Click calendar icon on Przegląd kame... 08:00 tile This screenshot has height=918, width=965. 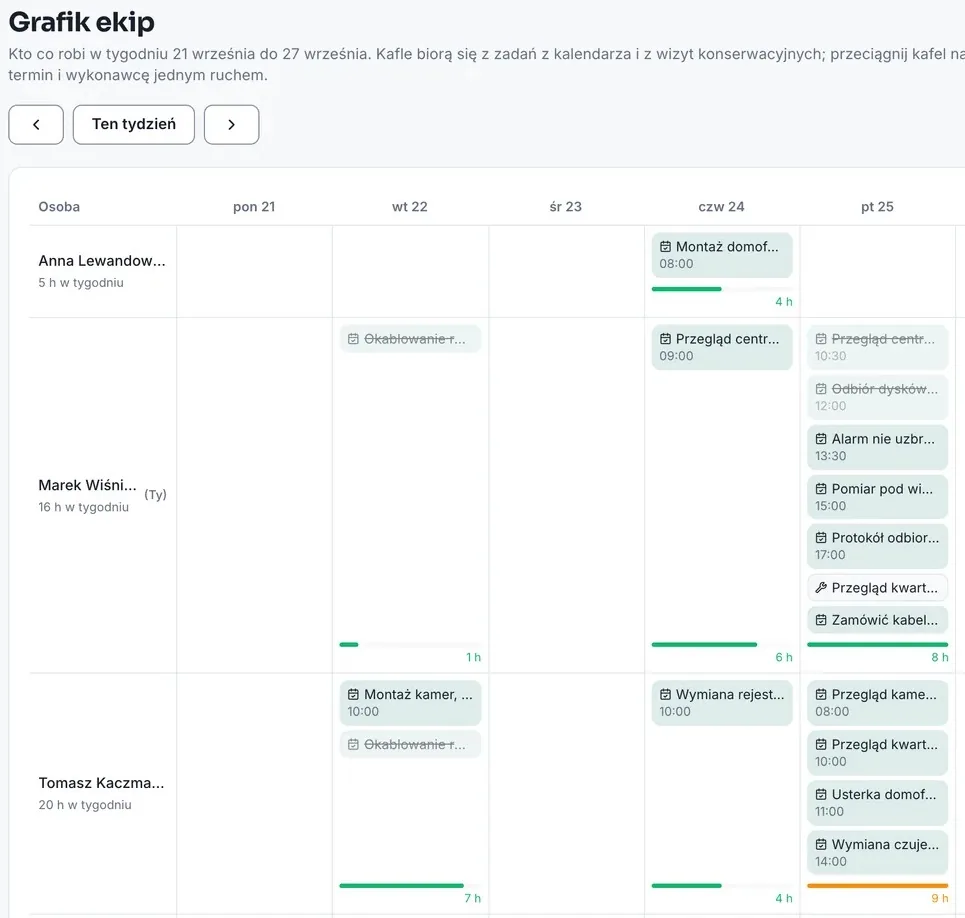pyautogui.click(x=821, y=695)
